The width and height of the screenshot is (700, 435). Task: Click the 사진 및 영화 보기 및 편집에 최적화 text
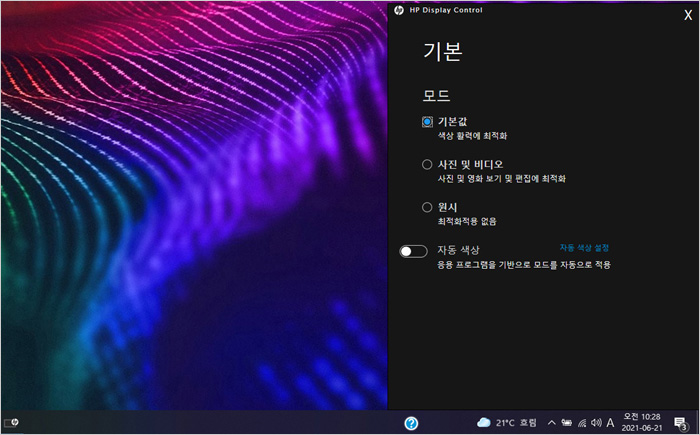(x=501, y=179)
